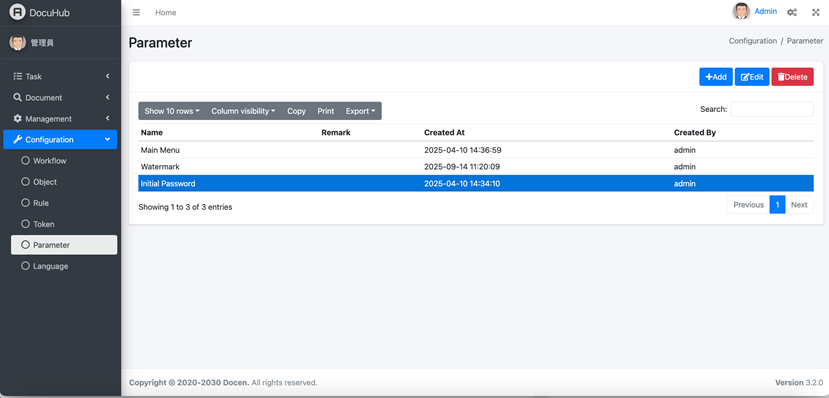Click the Workflow circle icon

[x=25, y=161]
